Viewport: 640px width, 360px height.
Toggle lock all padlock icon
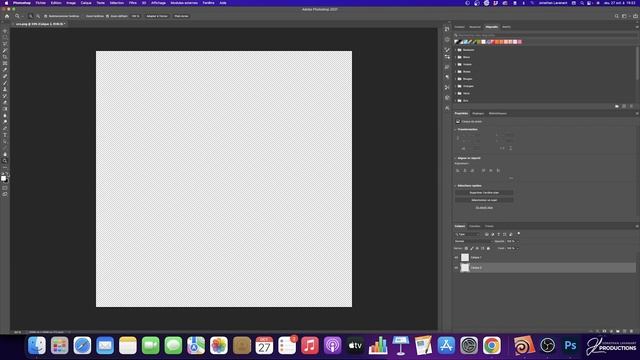[x=489, y=248]
